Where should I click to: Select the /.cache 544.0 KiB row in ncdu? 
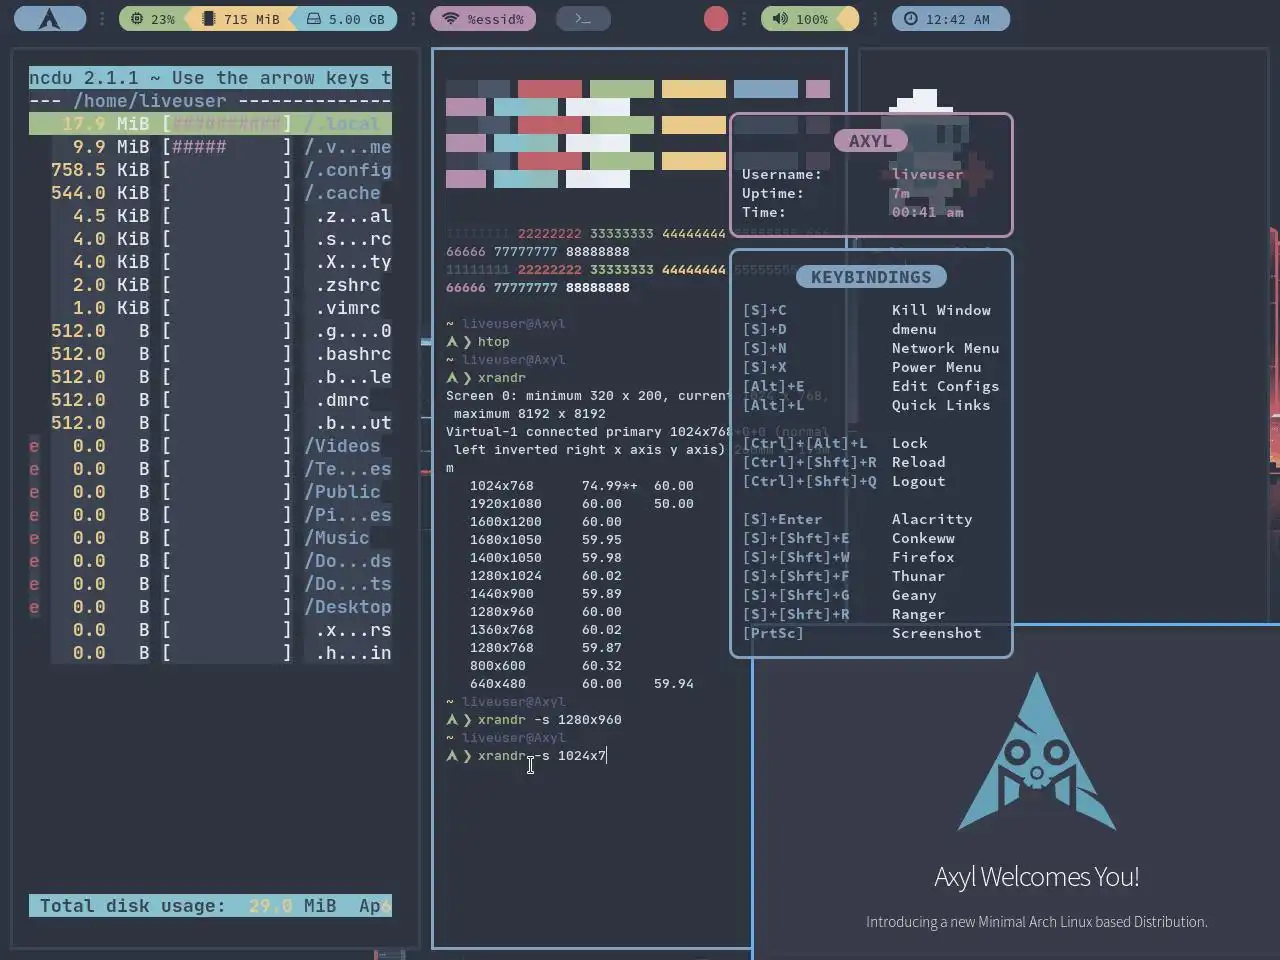[x=210, y=193]
